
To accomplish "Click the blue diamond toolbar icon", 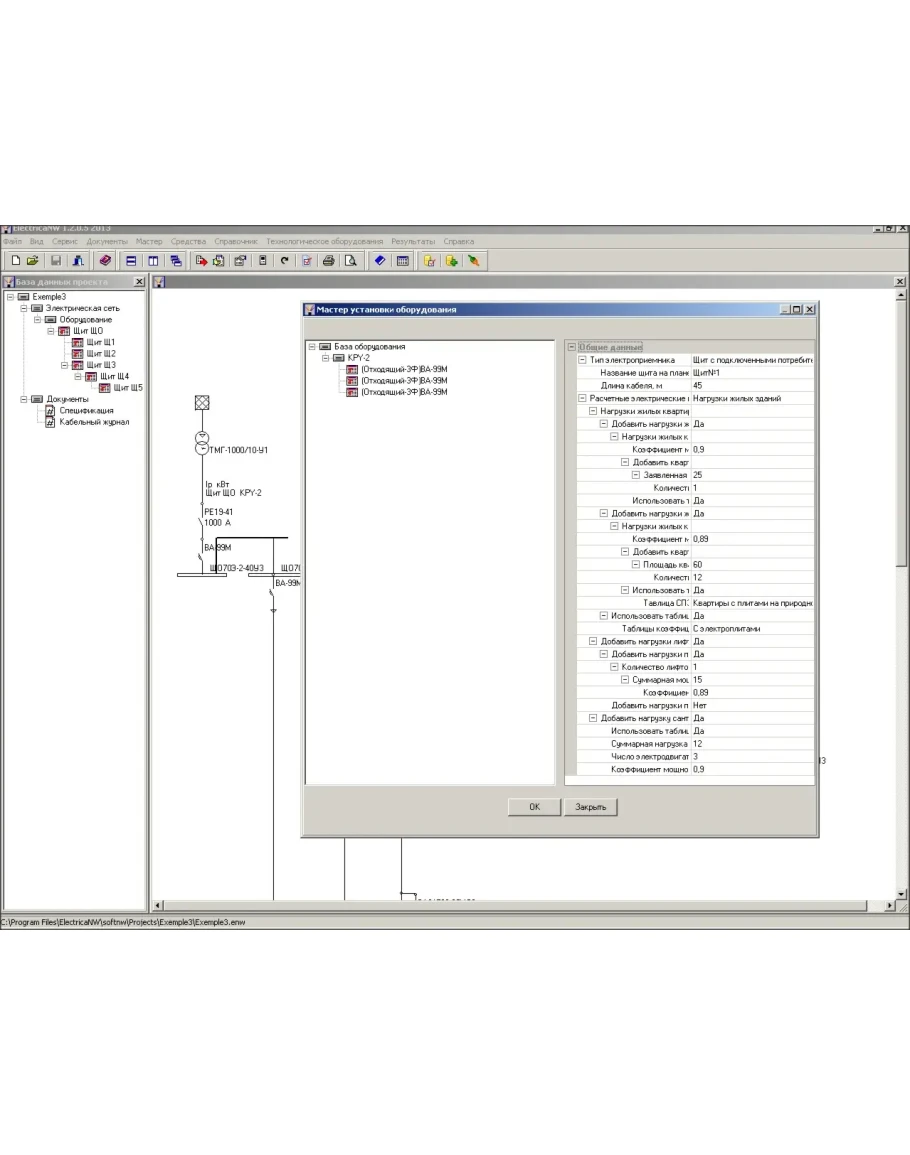I will click(x=379, y=261).
